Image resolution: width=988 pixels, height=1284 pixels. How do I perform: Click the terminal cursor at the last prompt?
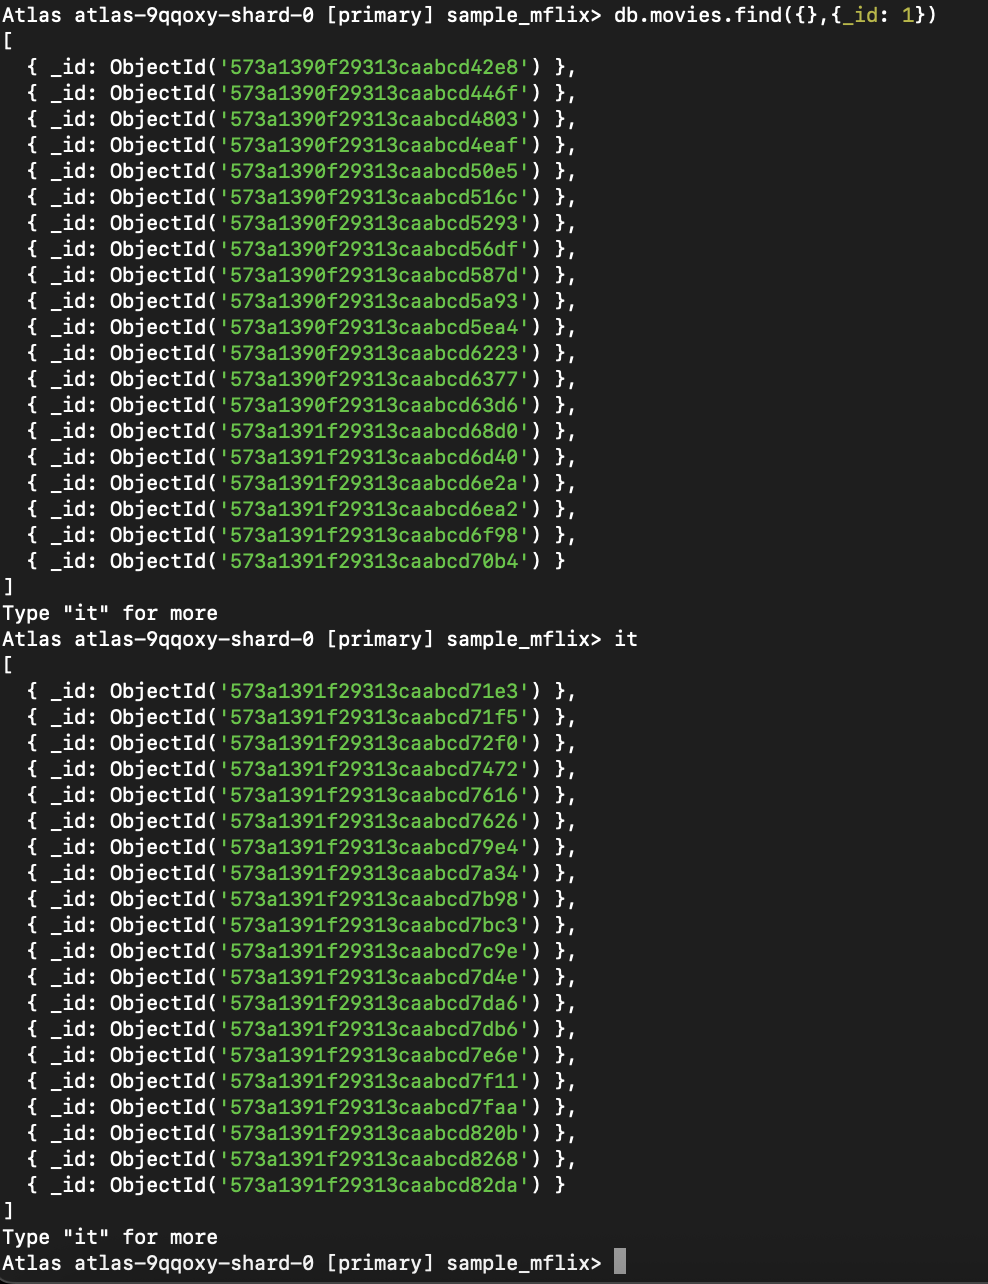click(x=620, y=1261)
